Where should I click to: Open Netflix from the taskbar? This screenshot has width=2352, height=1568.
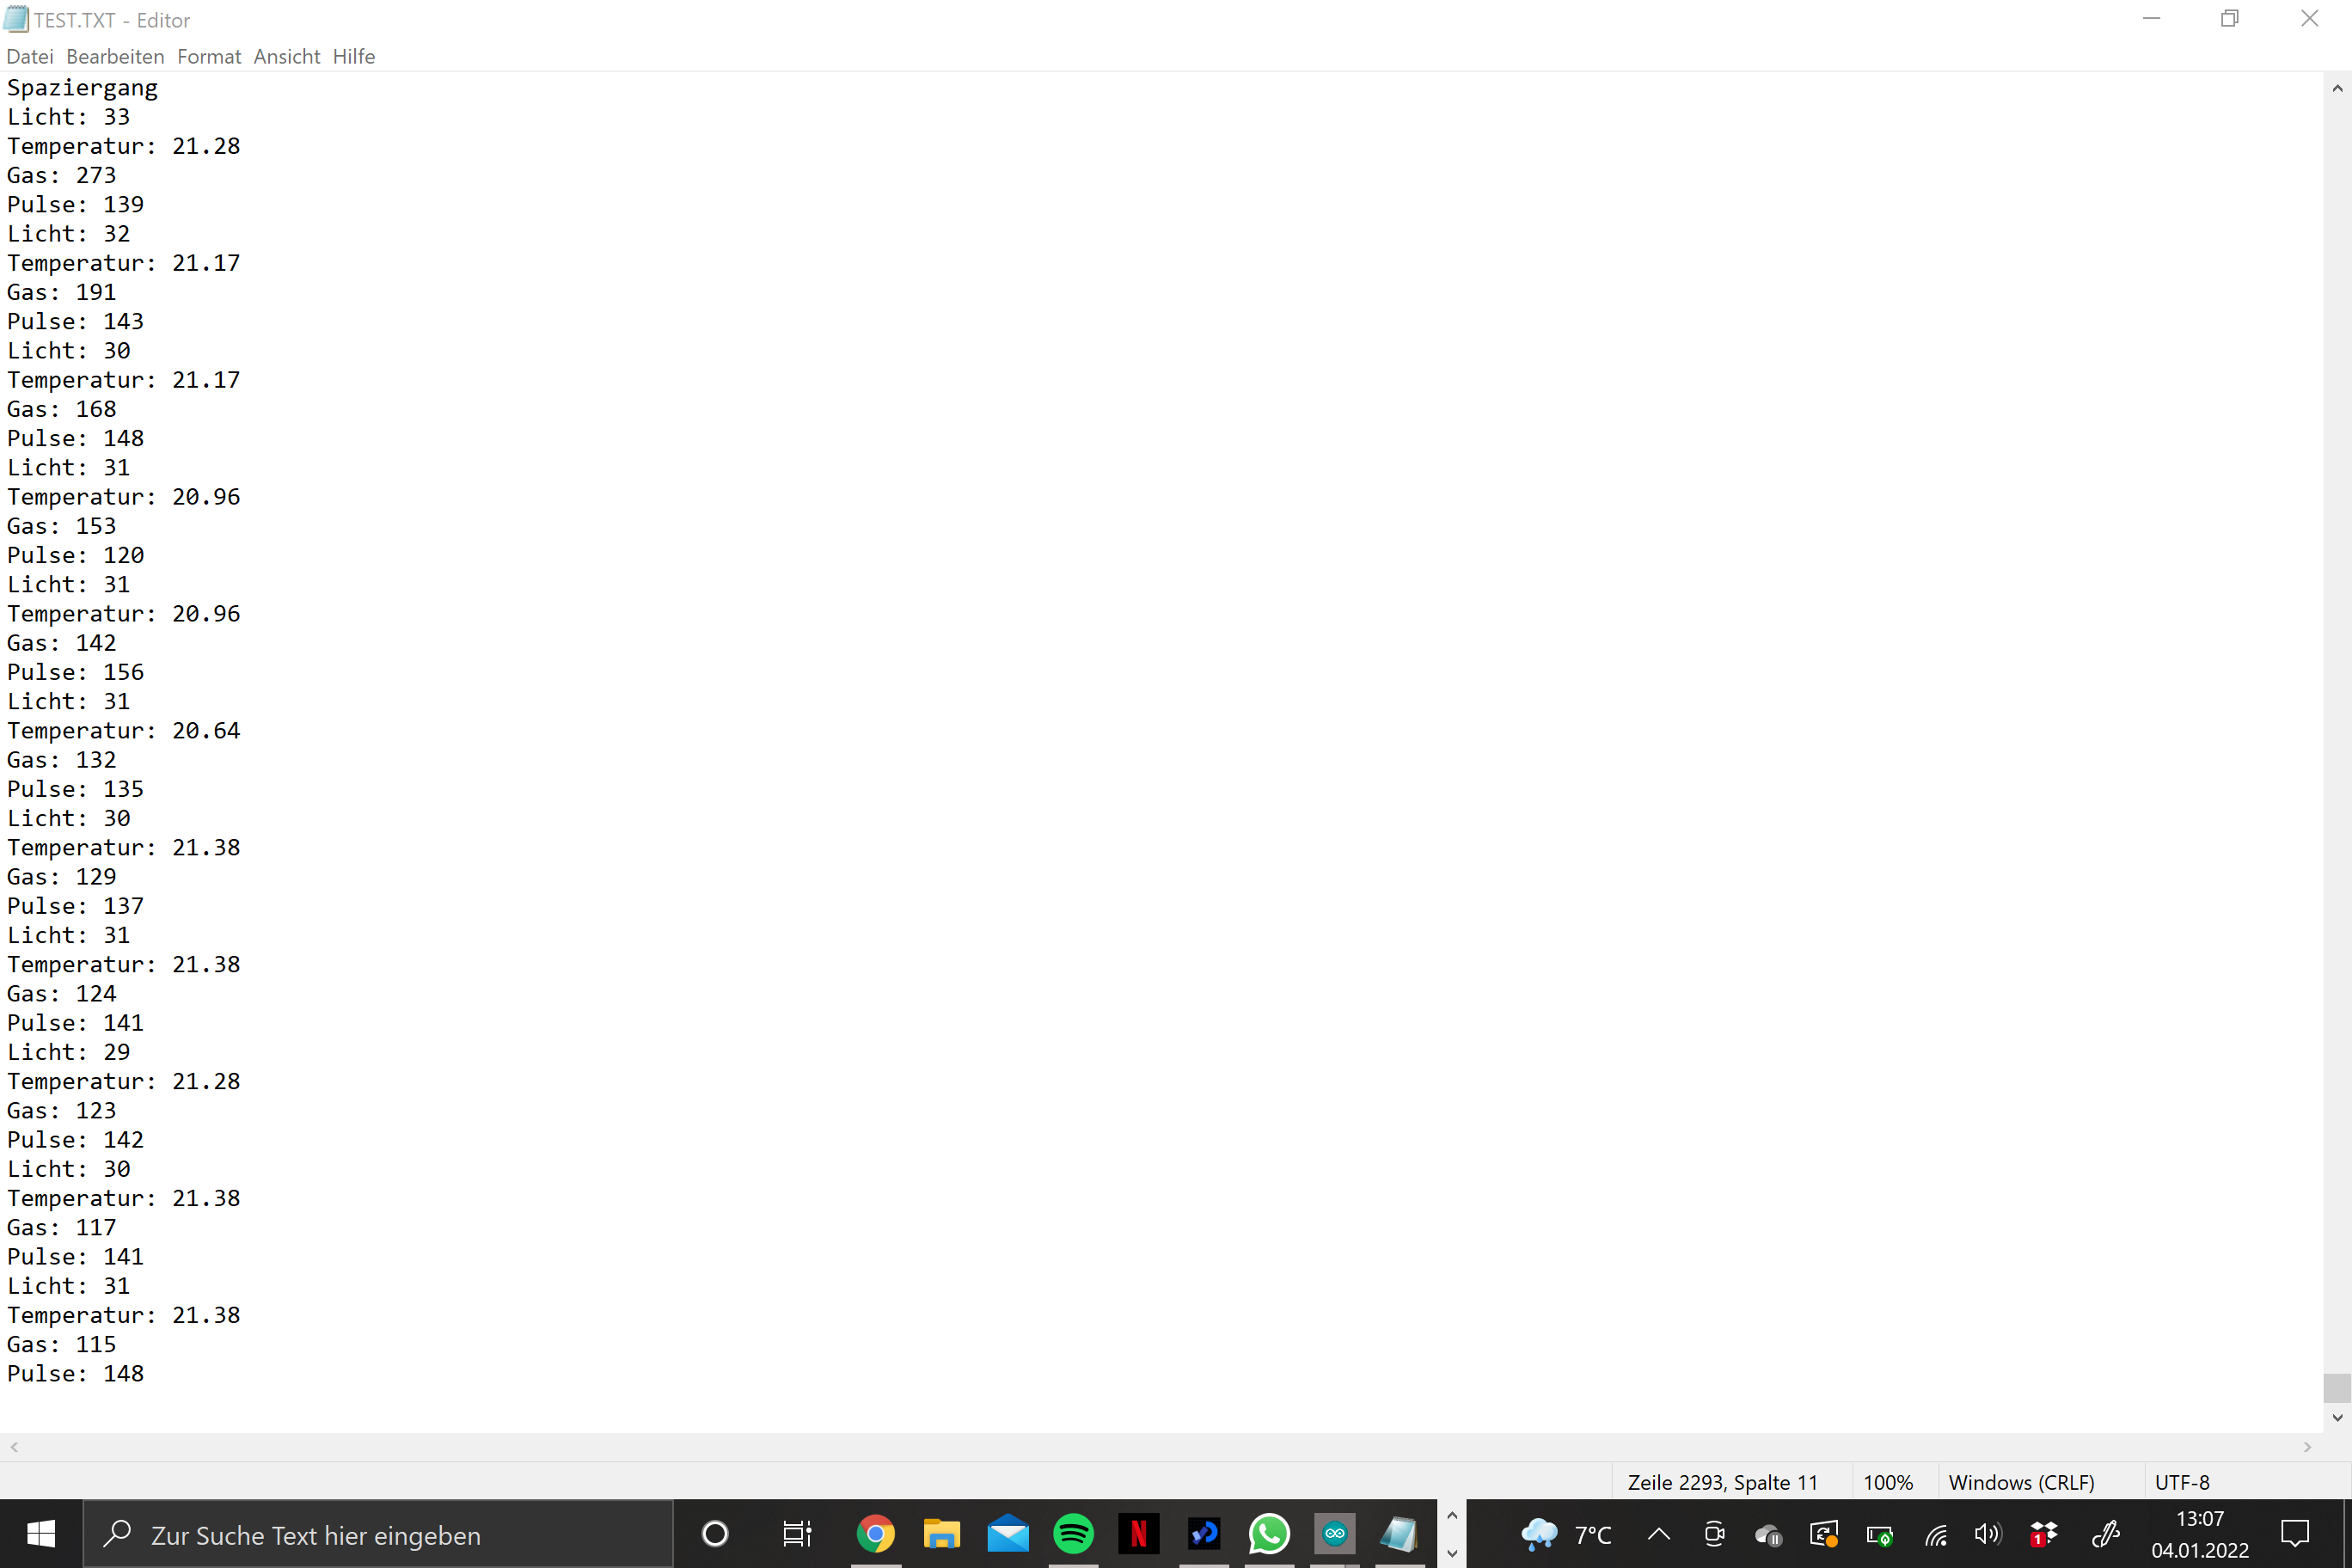[x=1138, y=1533]
